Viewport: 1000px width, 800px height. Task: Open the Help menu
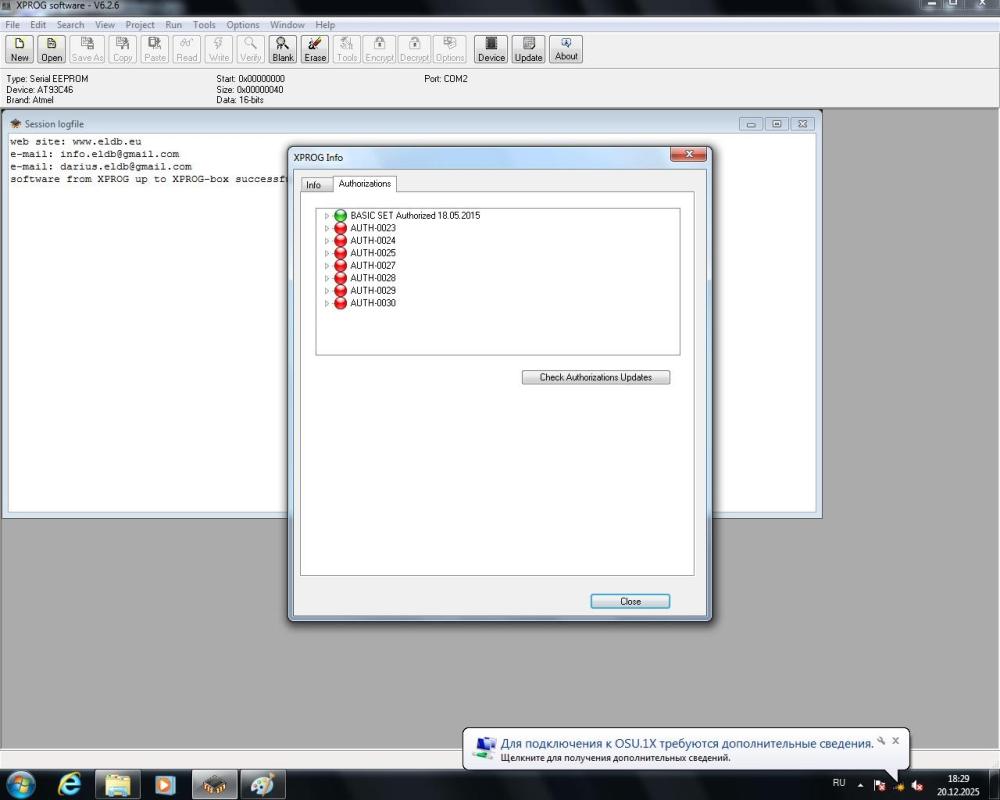(325, 25)
